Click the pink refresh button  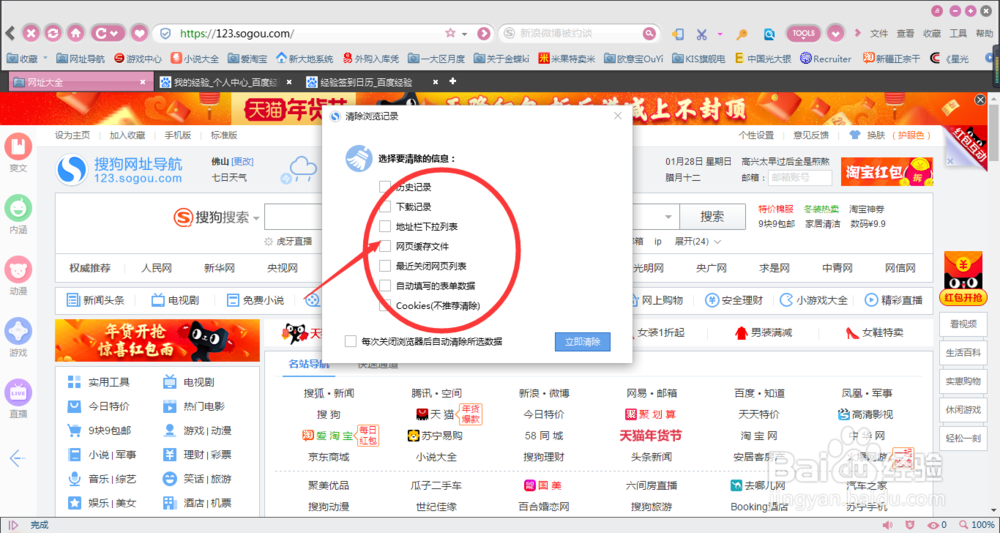(x=54, y=33)
